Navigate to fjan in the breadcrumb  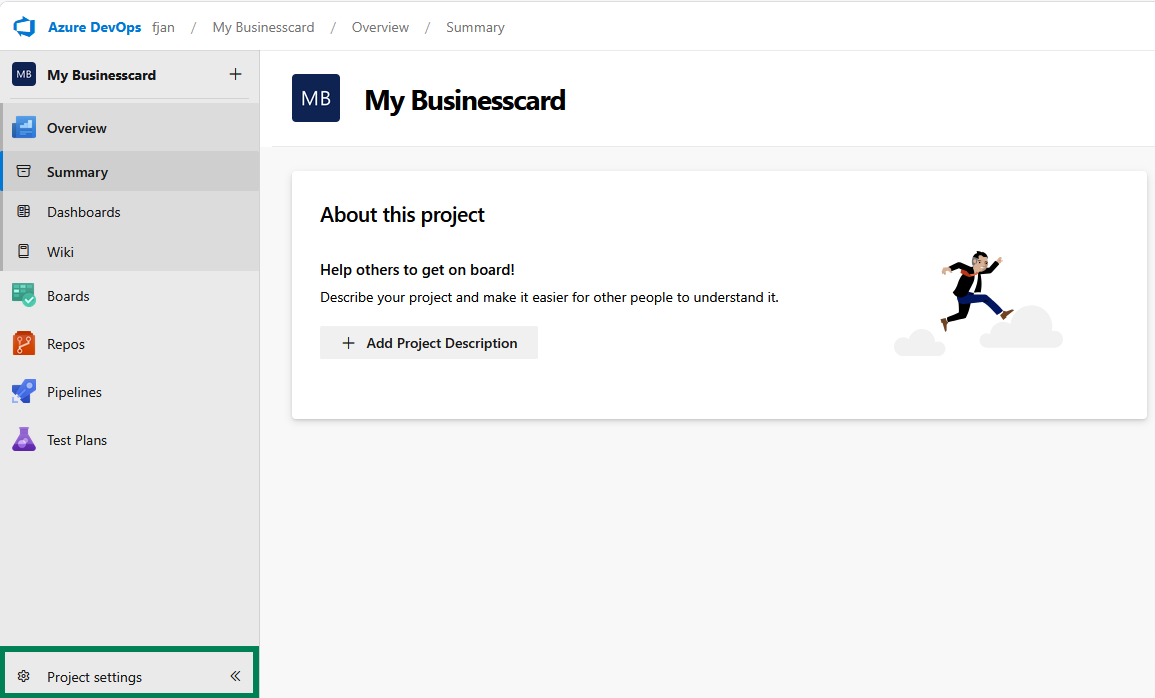[164, 27]
